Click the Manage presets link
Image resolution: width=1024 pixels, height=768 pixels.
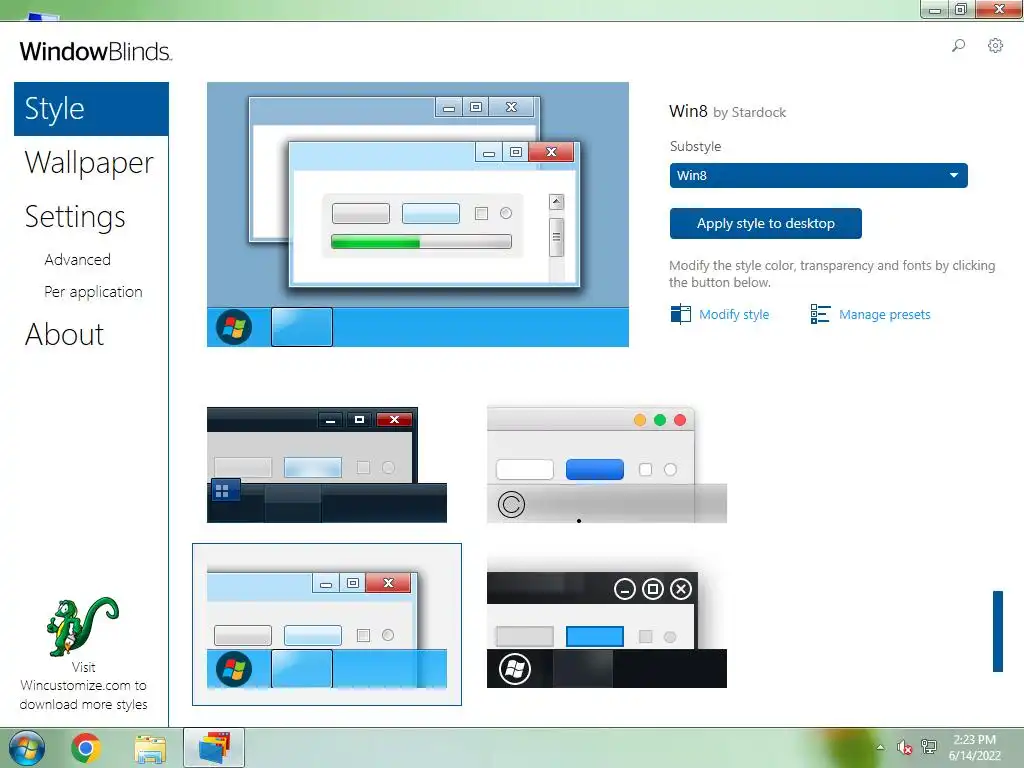pos(884,314)
